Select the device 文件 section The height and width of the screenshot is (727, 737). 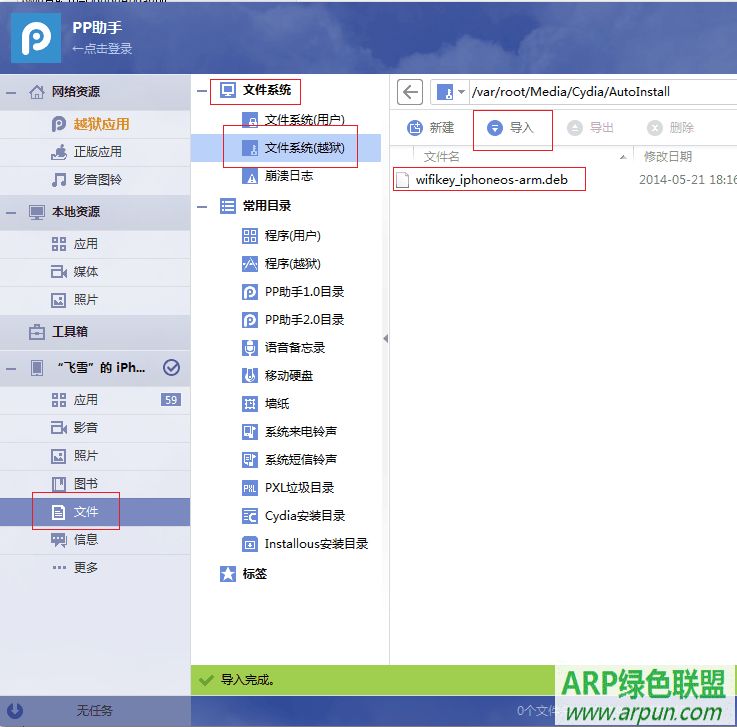(x=95, y=512)
